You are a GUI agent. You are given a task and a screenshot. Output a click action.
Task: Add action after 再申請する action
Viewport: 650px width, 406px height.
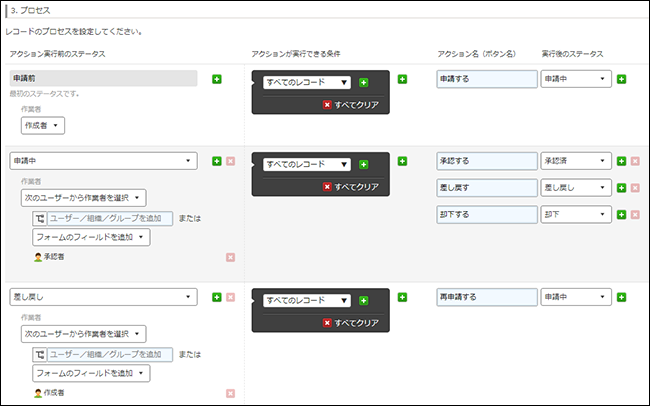(x=621, y=297)
